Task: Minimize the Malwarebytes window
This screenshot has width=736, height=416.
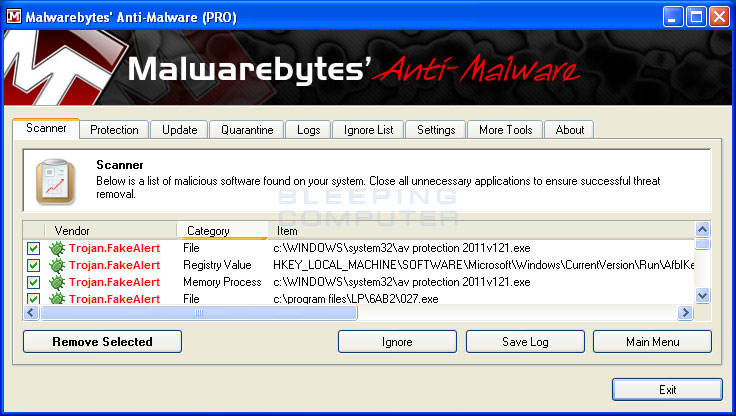Action: click(673, 17)
